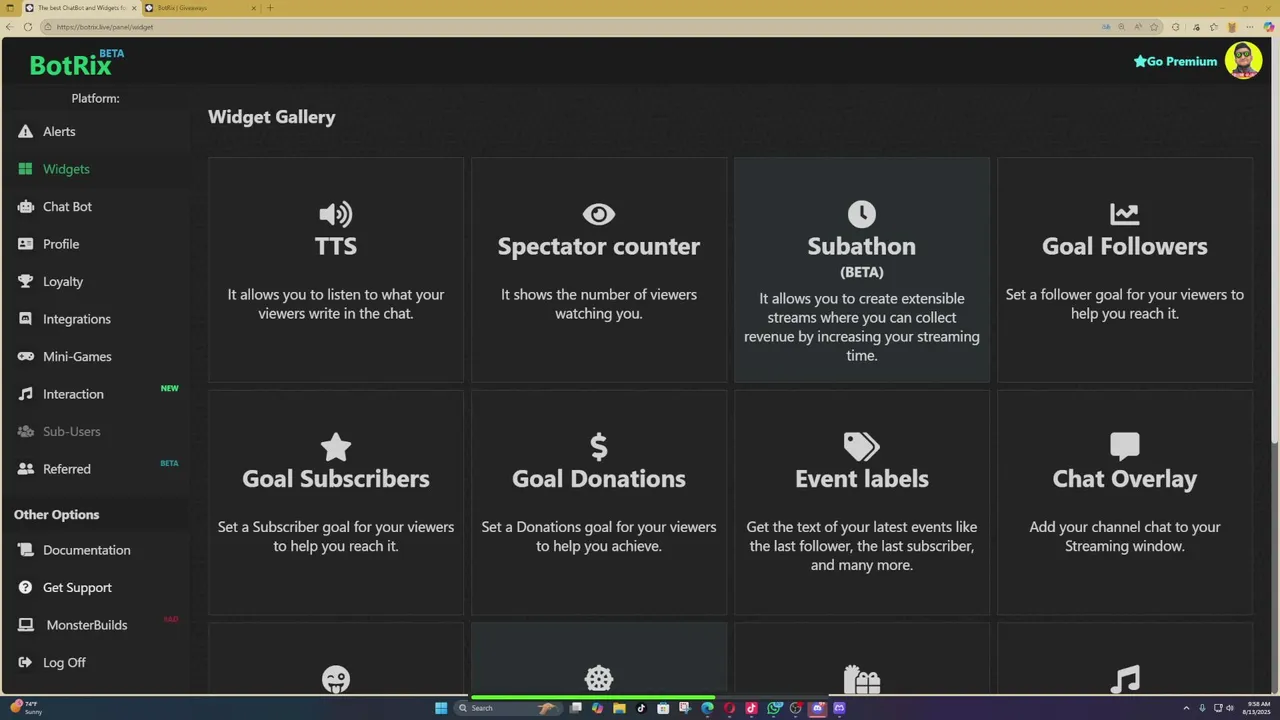
Task: Click the Subathon (BETA) label
Action: tap(861, 272)
